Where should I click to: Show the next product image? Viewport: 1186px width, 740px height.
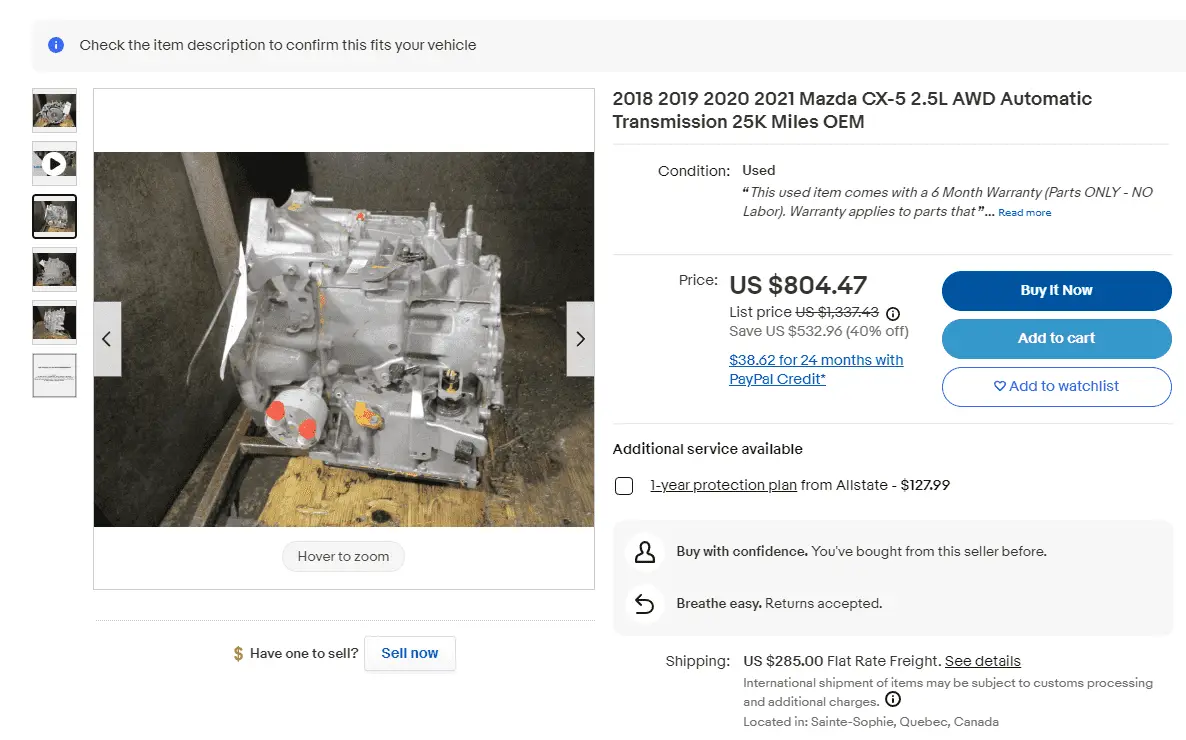pos(580,339)
